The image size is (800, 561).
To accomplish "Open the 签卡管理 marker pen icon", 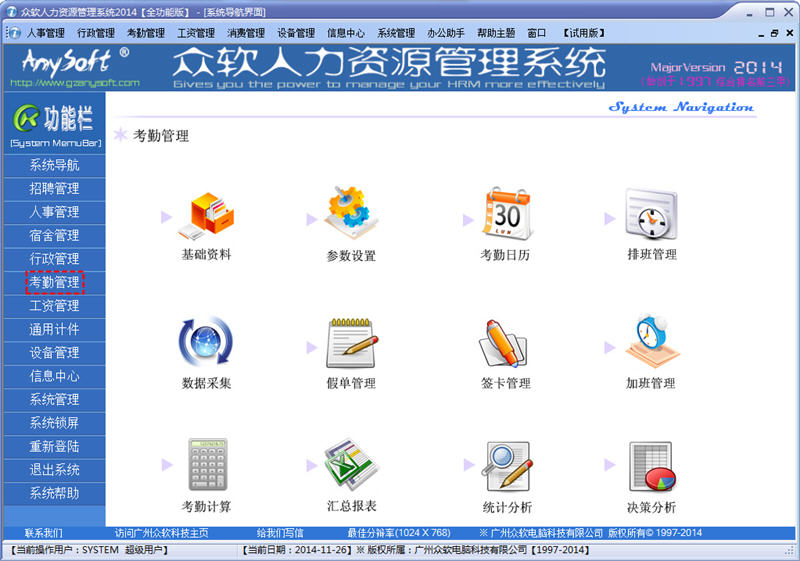I will coord(503,343).
